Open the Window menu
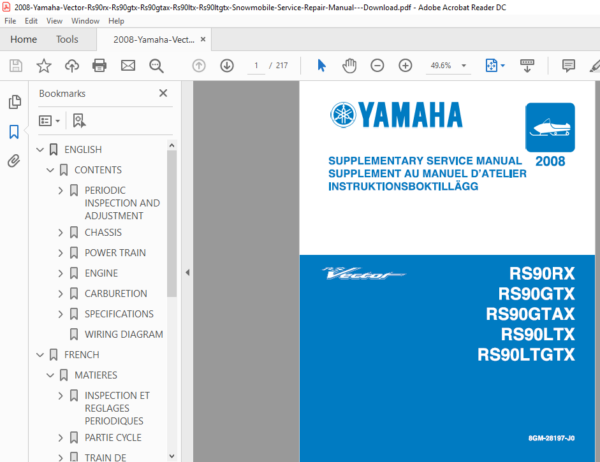 coord(85,21)
